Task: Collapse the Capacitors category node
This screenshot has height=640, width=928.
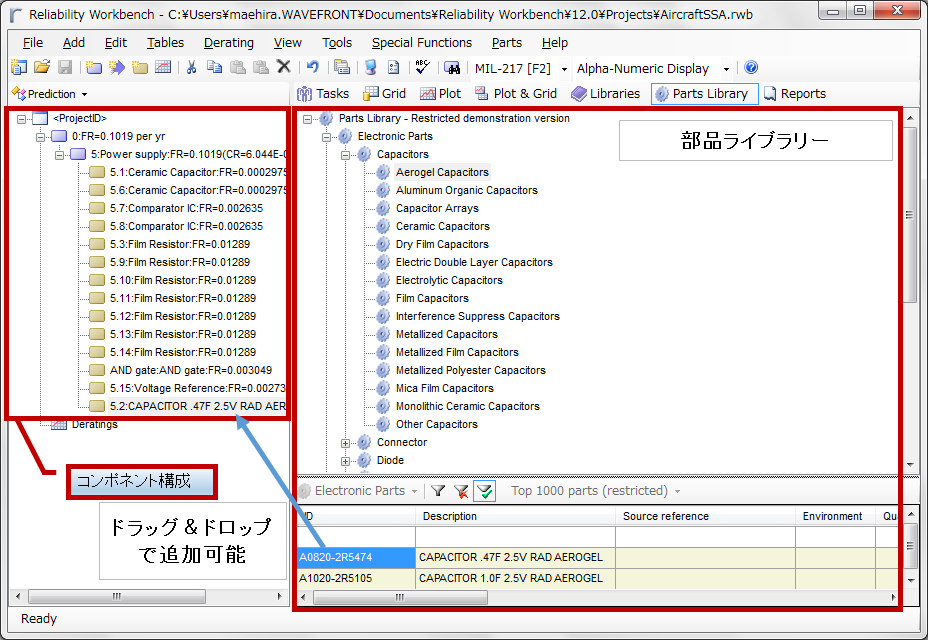Action: pos(345,155)
